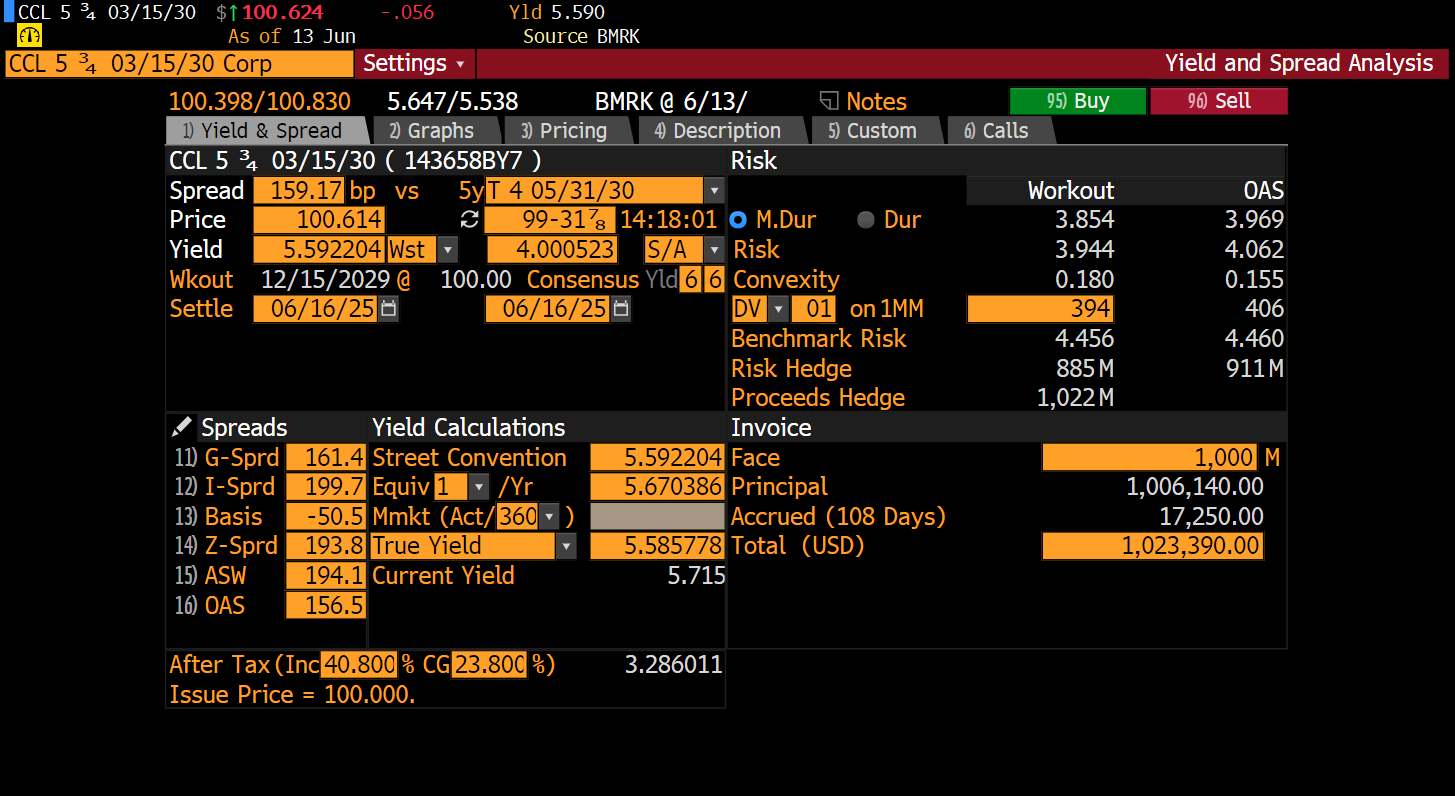
Task: Click the G-Sprd spread link
Action: point(227,458)
